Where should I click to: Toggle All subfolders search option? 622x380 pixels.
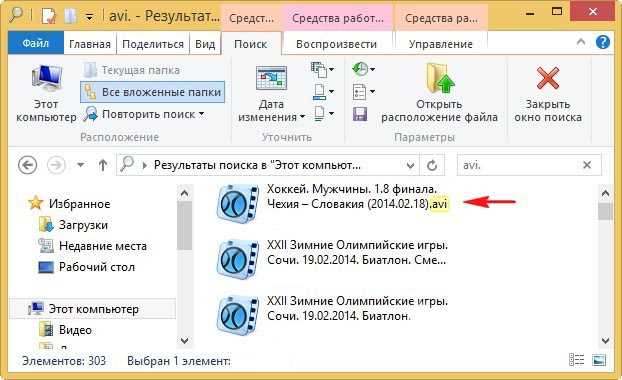click(152, 92)
